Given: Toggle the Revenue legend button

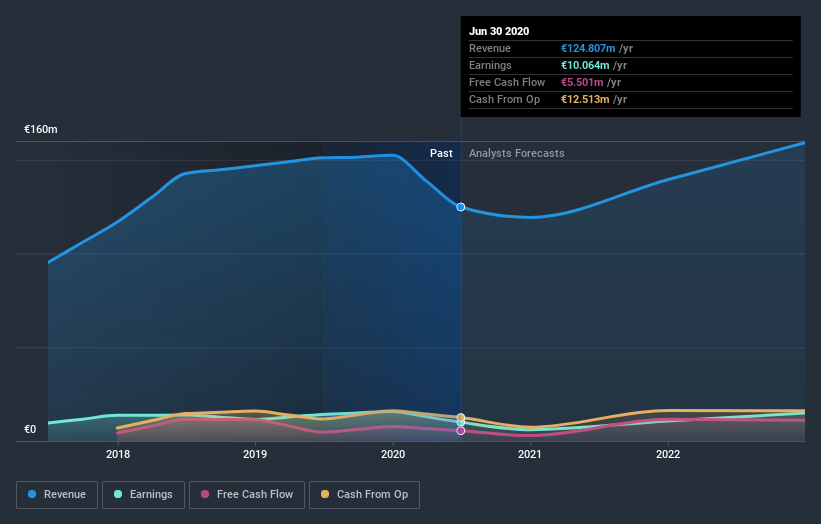Looking at the screenshot, I should tap(57, 495).
